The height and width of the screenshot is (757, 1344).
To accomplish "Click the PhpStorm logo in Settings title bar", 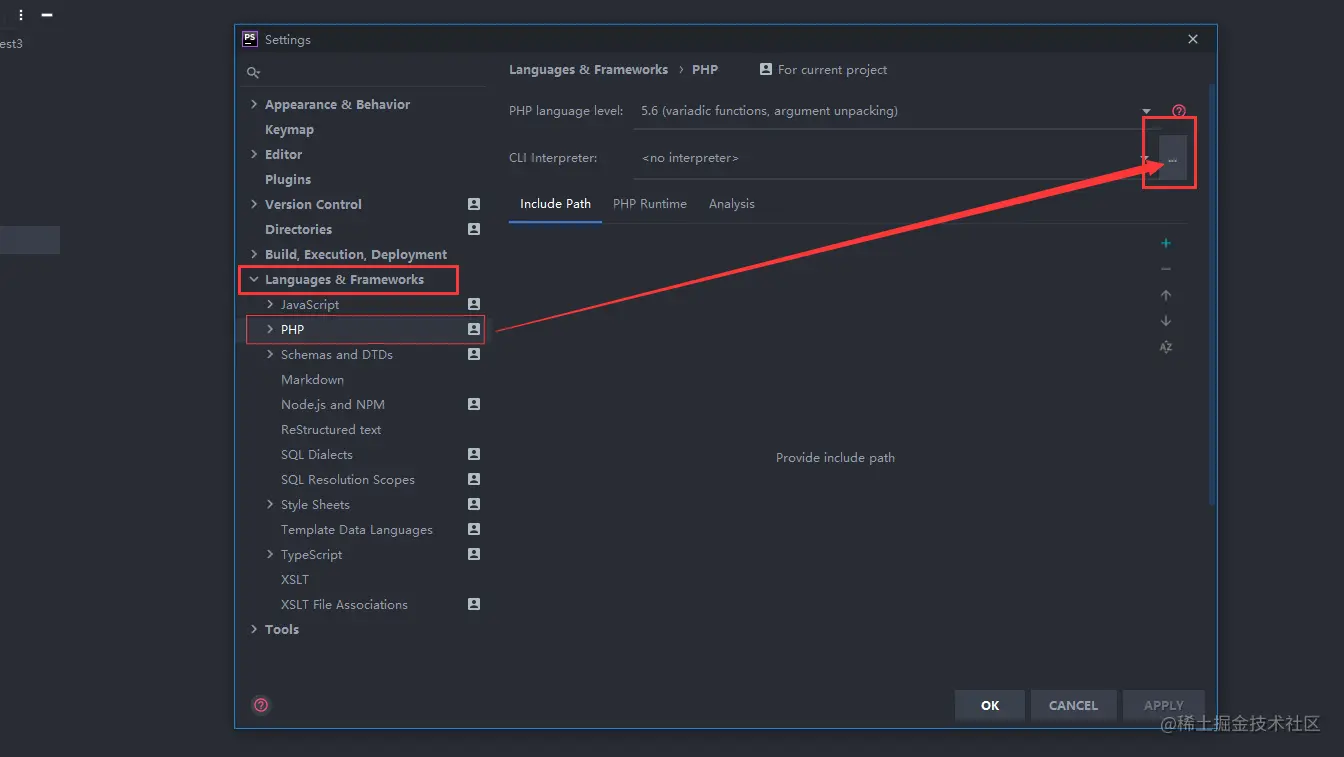I will (x=250, y=39).
